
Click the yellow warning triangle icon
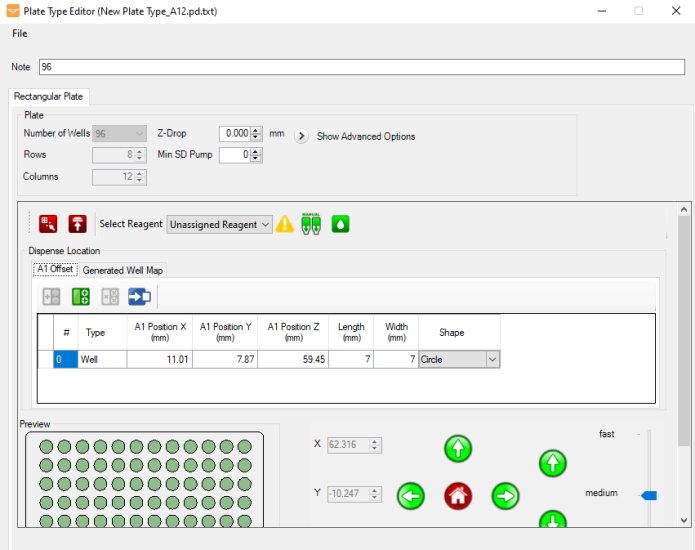coord(285,224)
